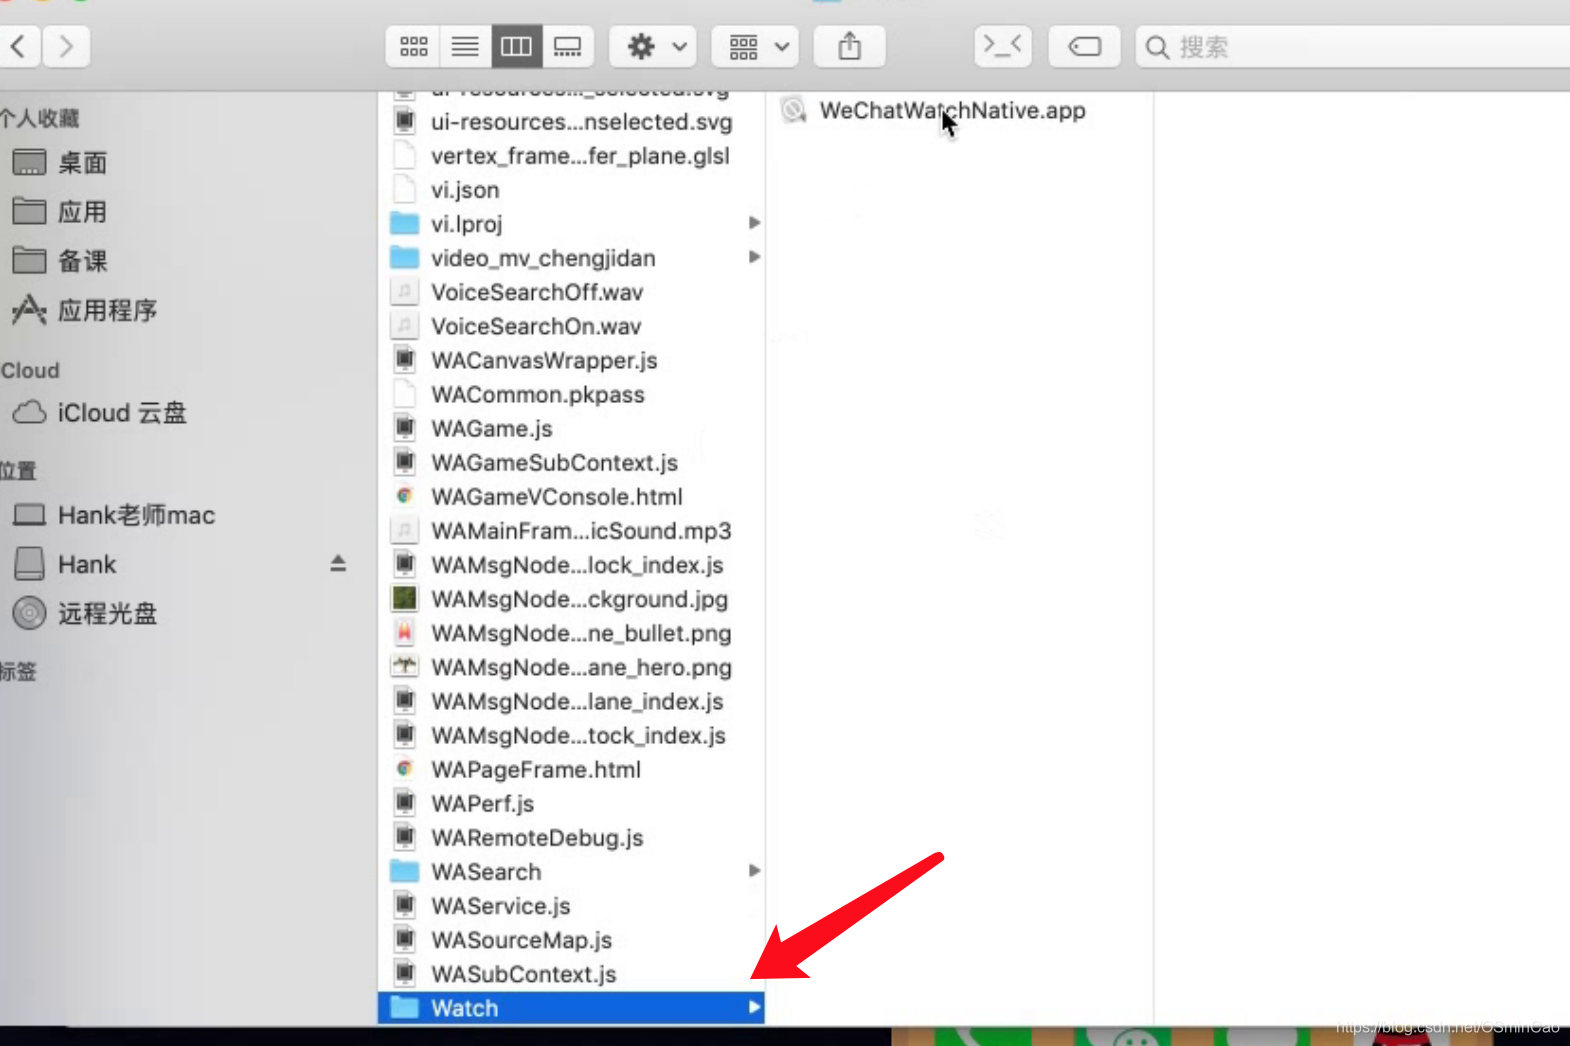This screenshot has height=1046, width=1570.
Task: Click the vi.lproj folder icon
Action: tap(405, 223)
